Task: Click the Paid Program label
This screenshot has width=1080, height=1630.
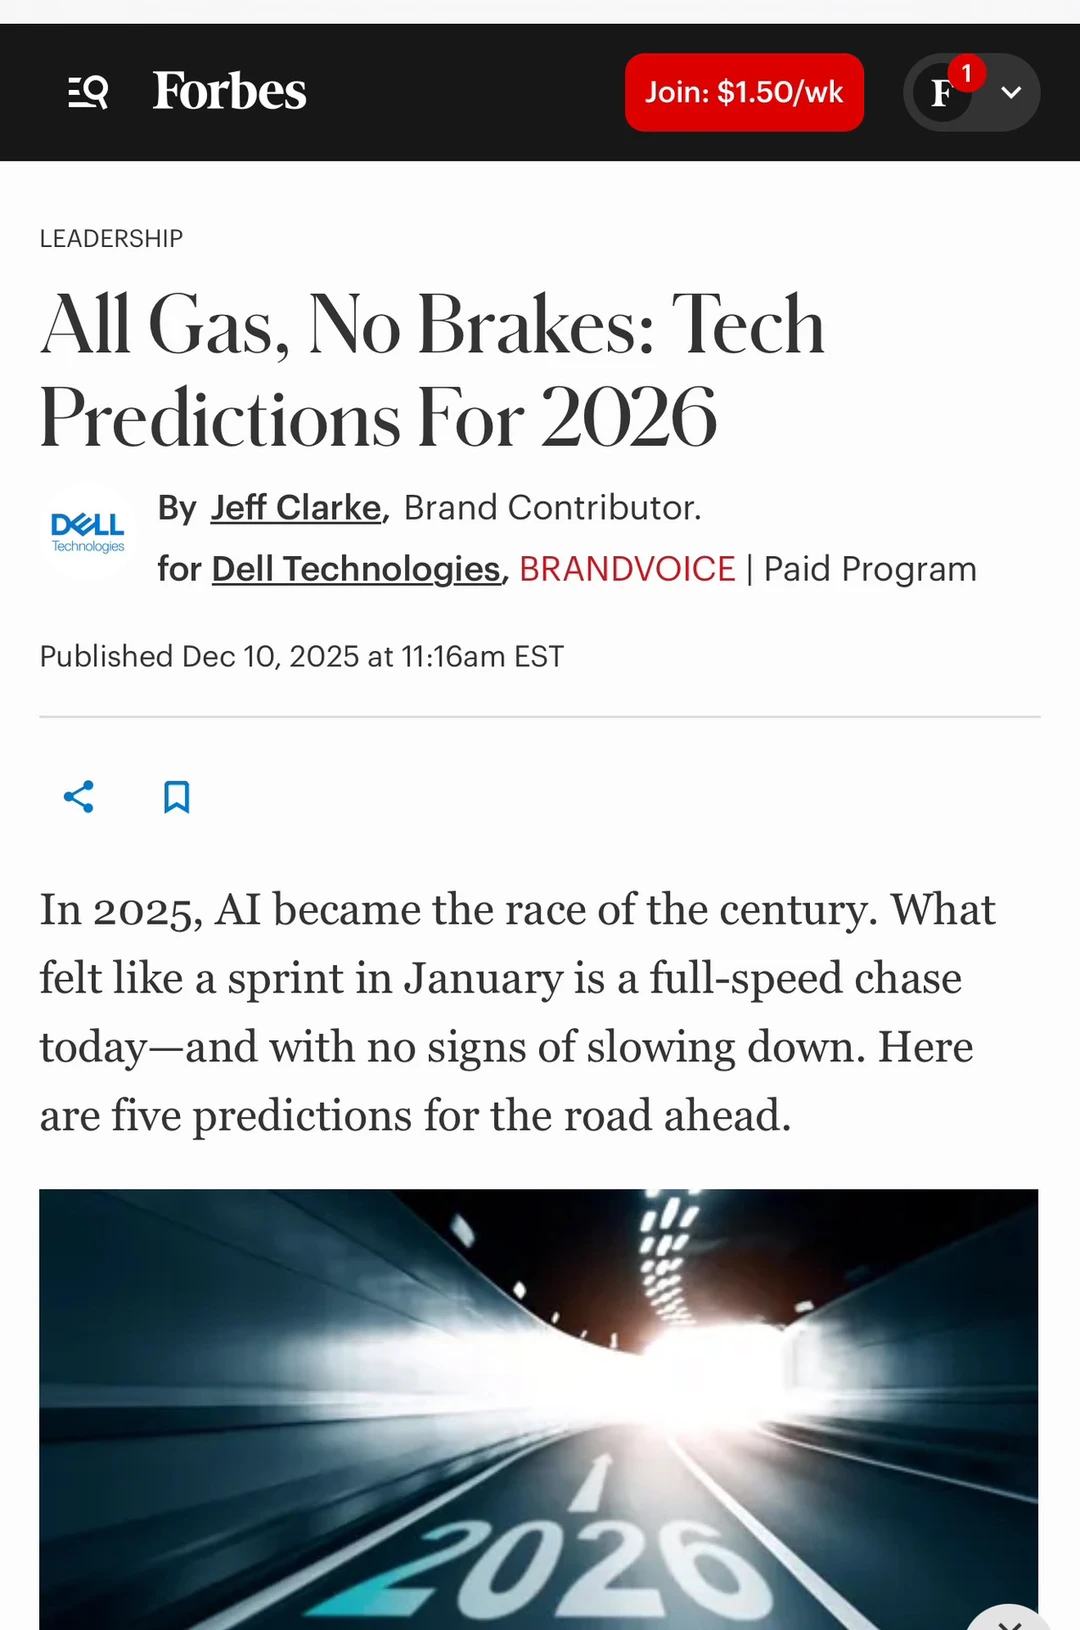Action: 870,569
